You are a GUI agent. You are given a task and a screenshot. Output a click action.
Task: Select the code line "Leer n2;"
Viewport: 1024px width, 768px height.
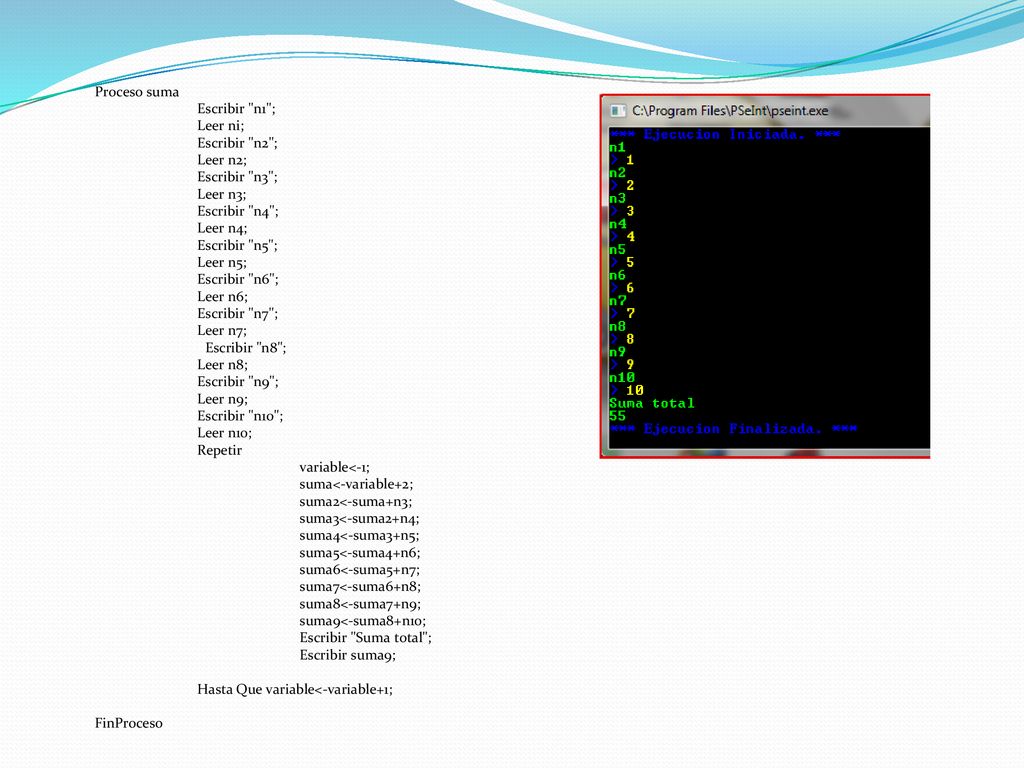(222, 160)
